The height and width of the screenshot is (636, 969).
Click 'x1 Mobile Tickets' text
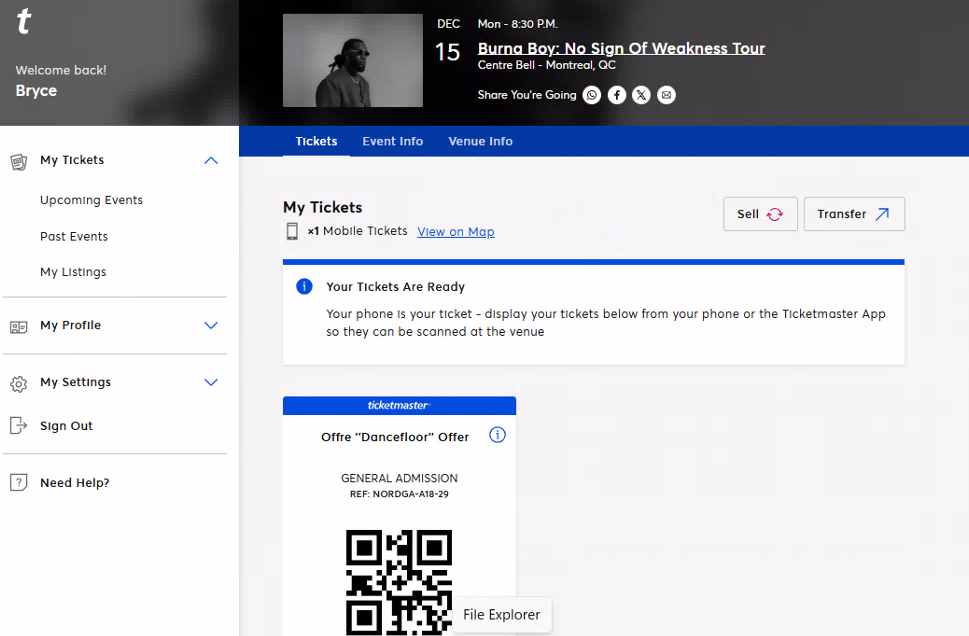pos(357,231)
